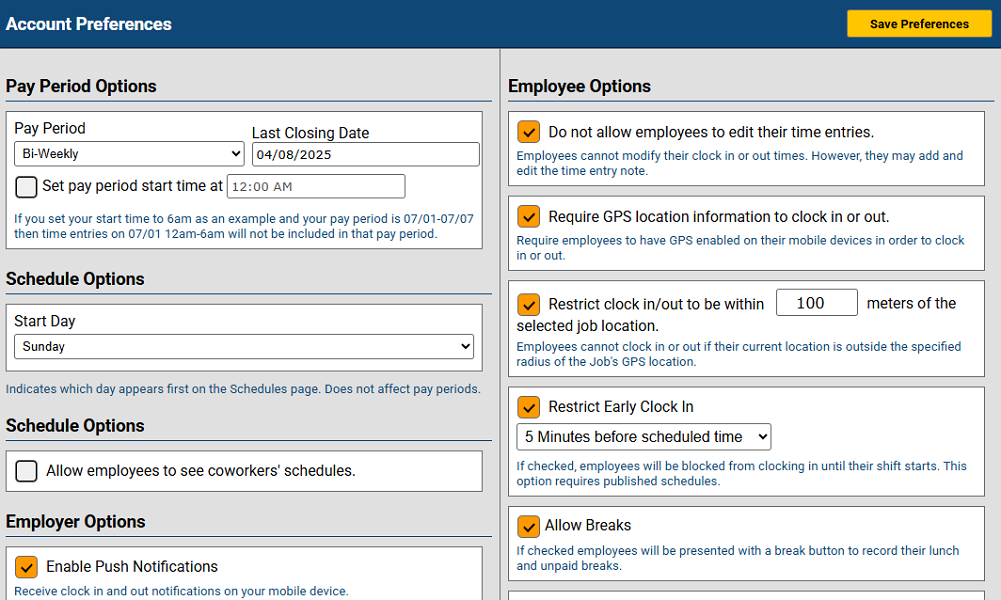1001x600 pixels.
Task: Click the Employee Options heading
Action: (x=579, y=86)
